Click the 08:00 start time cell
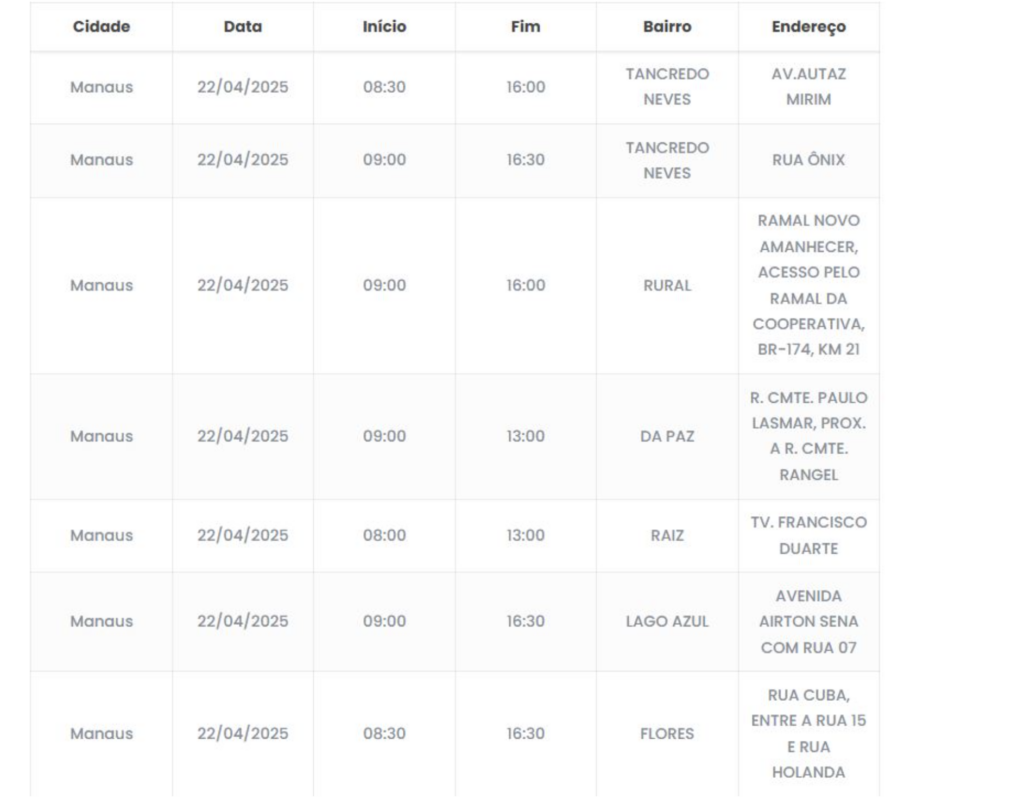 coord(384,535)
